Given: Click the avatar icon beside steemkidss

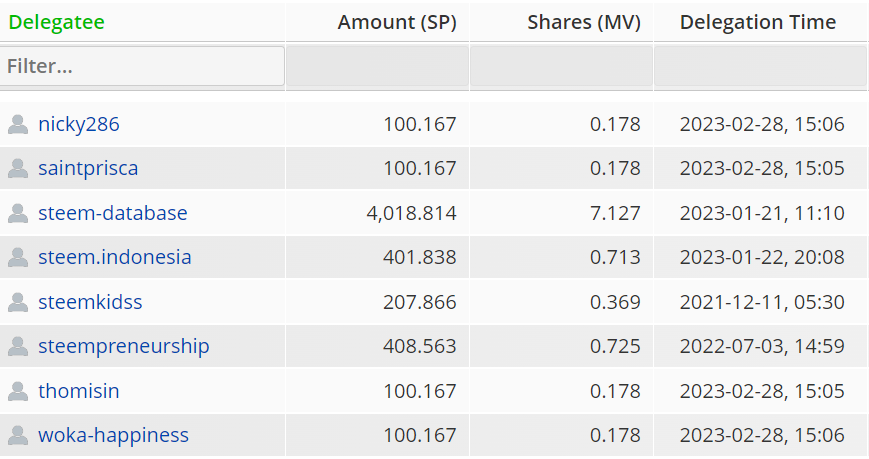Looking at the screenshot, I should (18, 302).
